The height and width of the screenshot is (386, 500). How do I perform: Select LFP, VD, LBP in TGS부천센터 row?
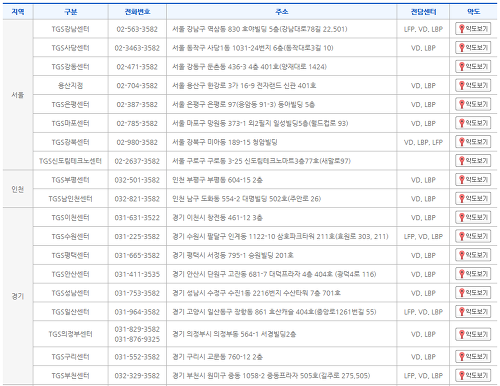[x=423, y=376]
